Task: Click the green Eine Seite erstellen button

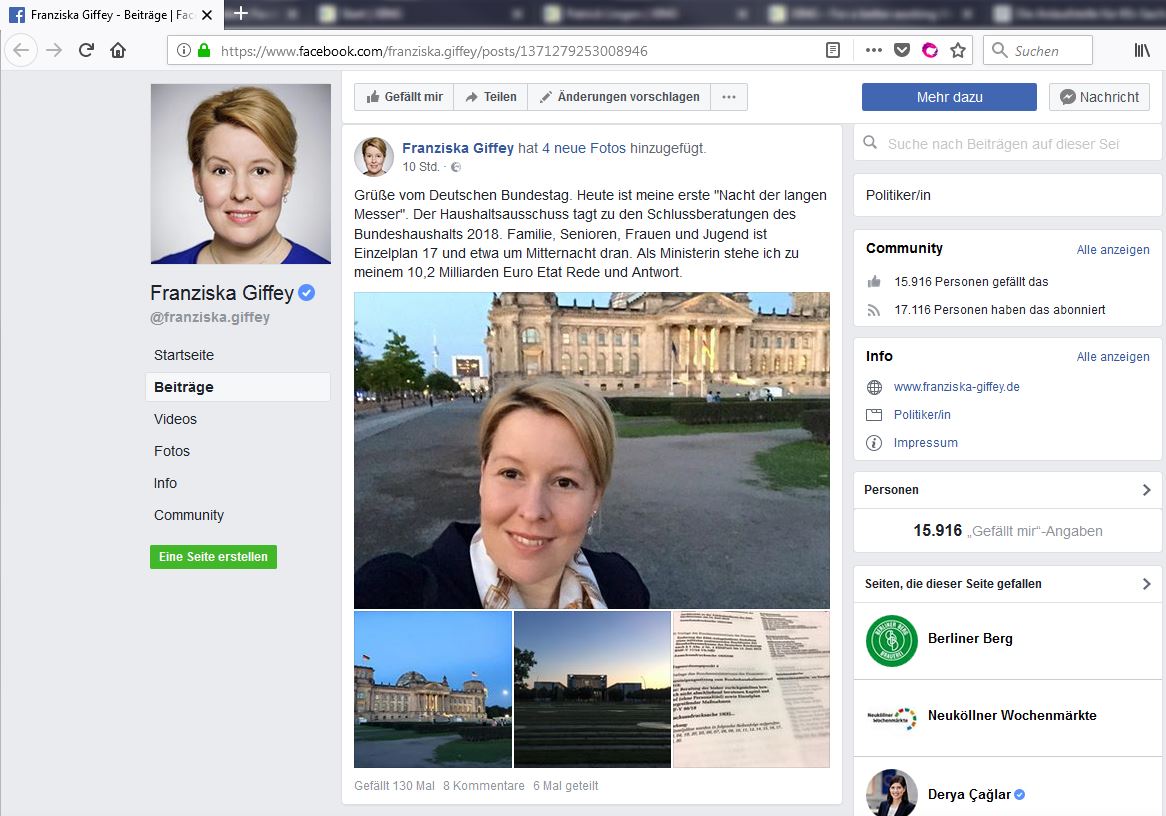Action: 213,556
